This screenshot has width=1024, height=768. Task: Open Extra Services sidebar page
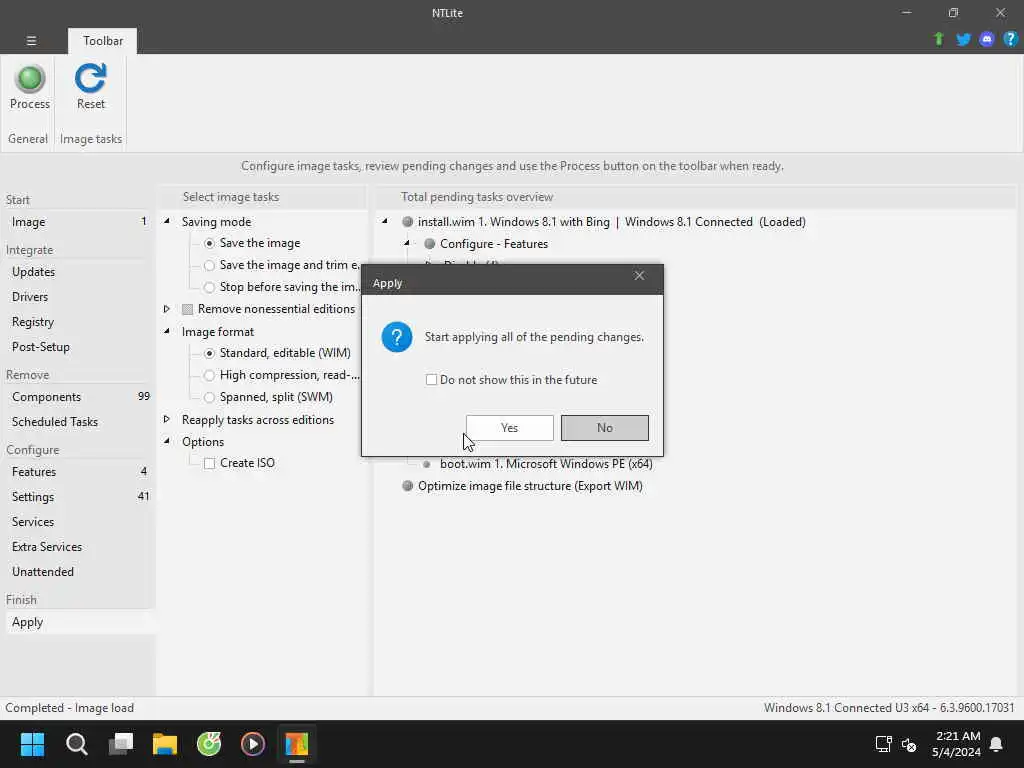pos(78,547)
